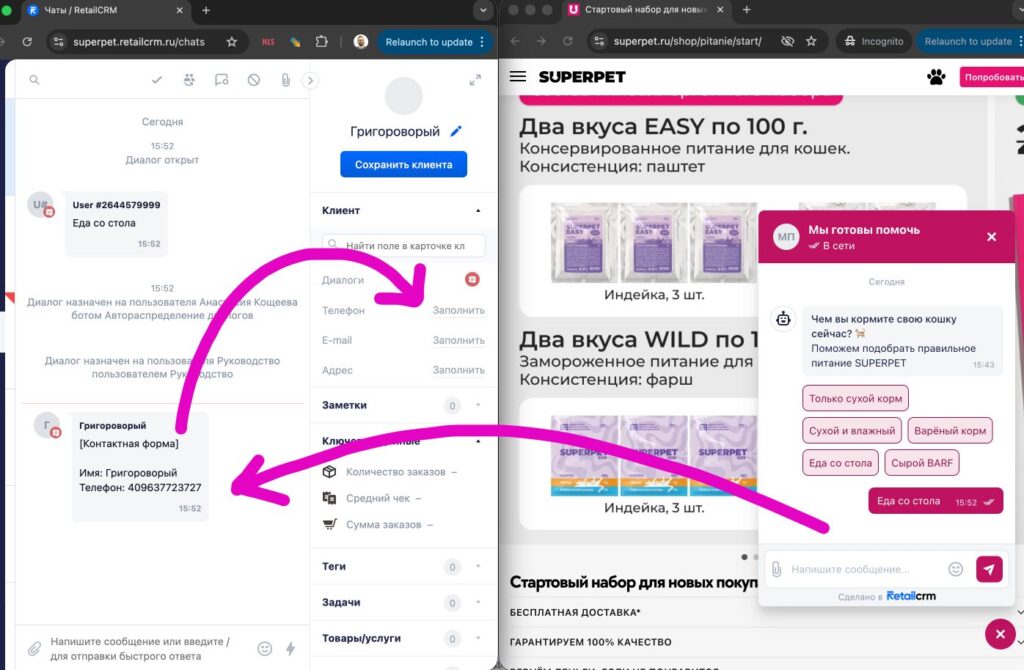Choose Варёный корм reply

950,430
